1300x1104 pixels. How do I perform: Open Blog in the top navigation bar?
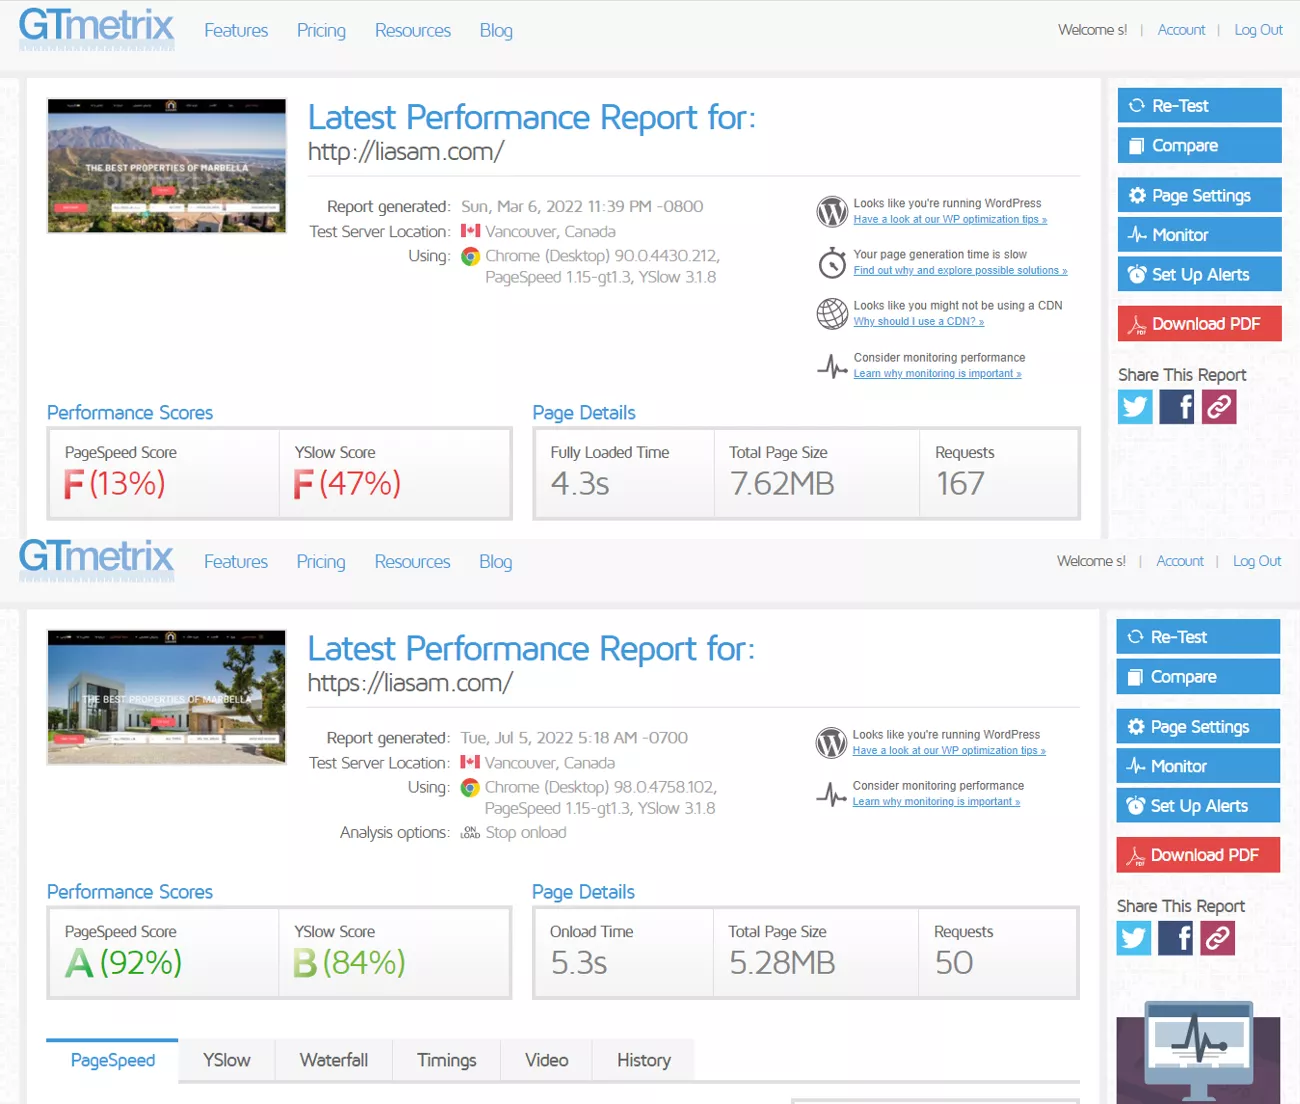496,31
